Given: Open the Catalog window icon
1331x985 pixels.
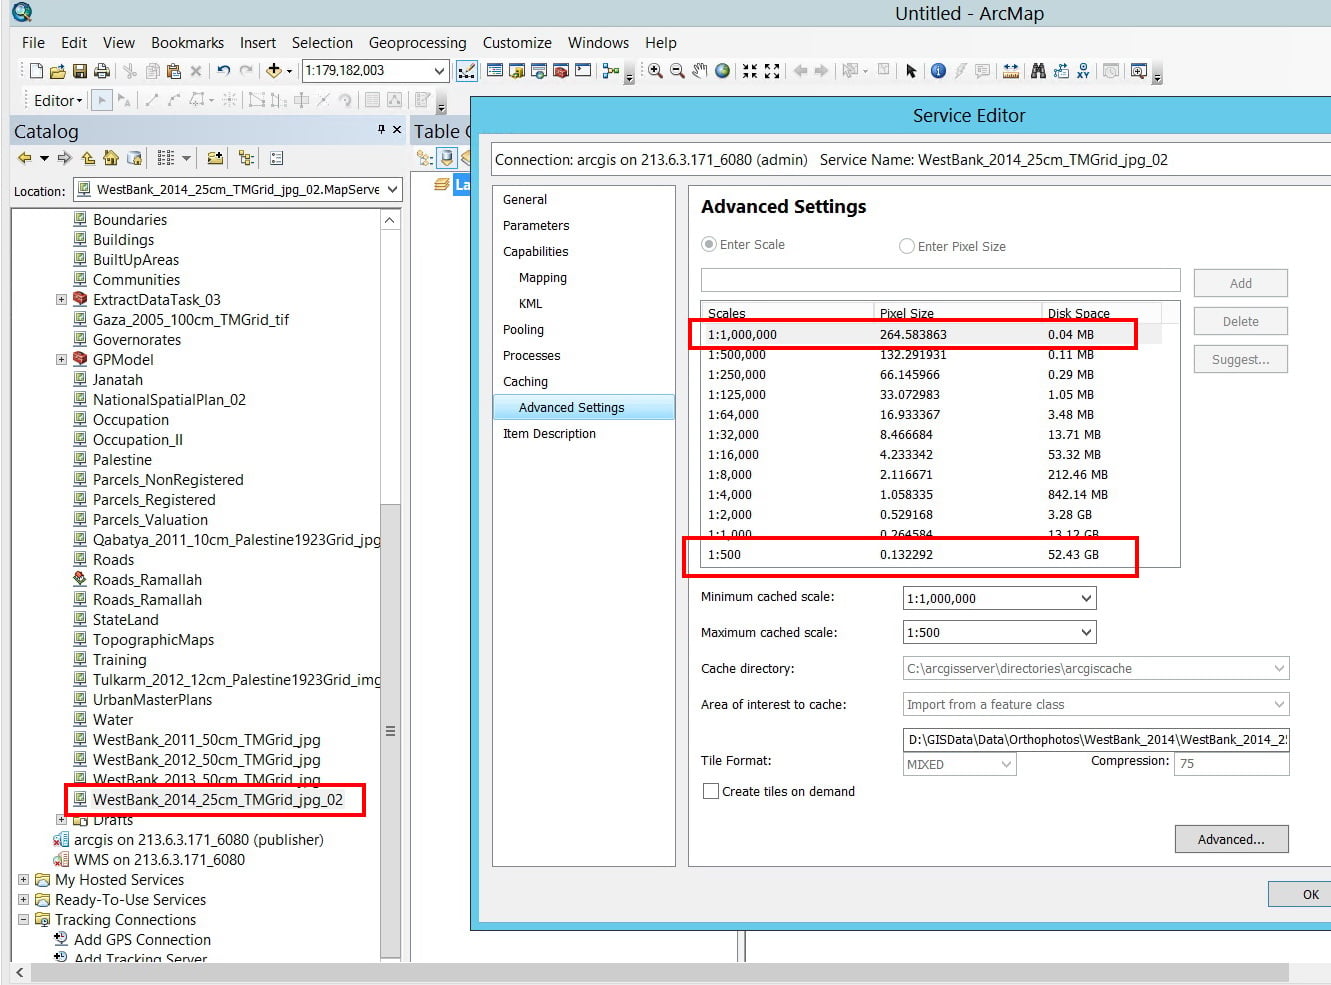Looking at the screenshot, I should point(517,71).
